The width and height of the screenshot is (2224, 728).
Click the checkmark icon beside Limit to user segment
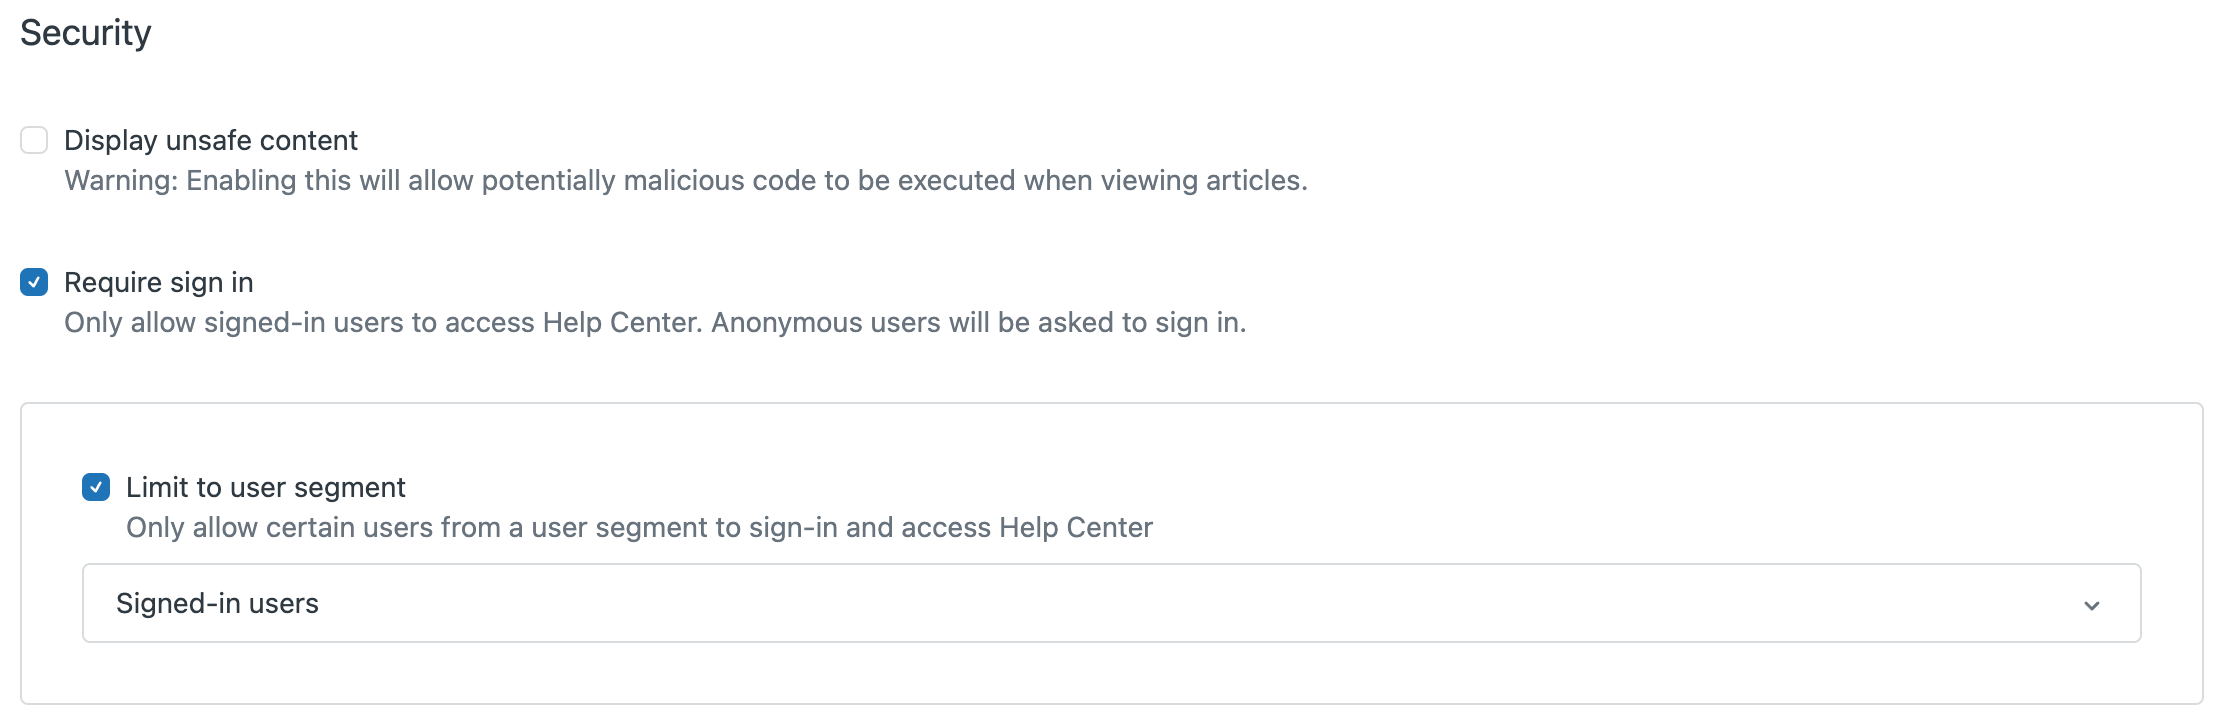pyautogui.click(x=96, y=487)
